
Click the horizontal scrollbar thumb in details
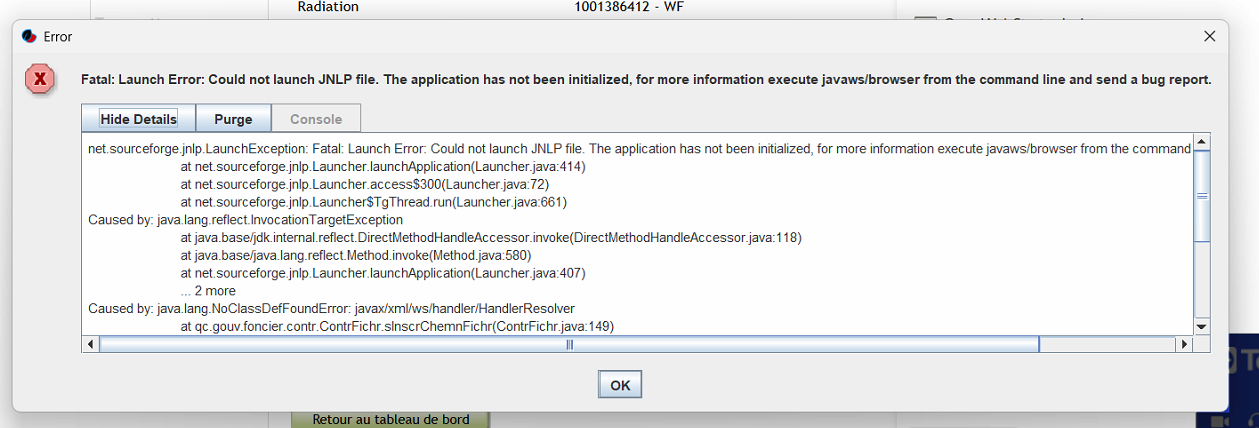click(569, 344)
